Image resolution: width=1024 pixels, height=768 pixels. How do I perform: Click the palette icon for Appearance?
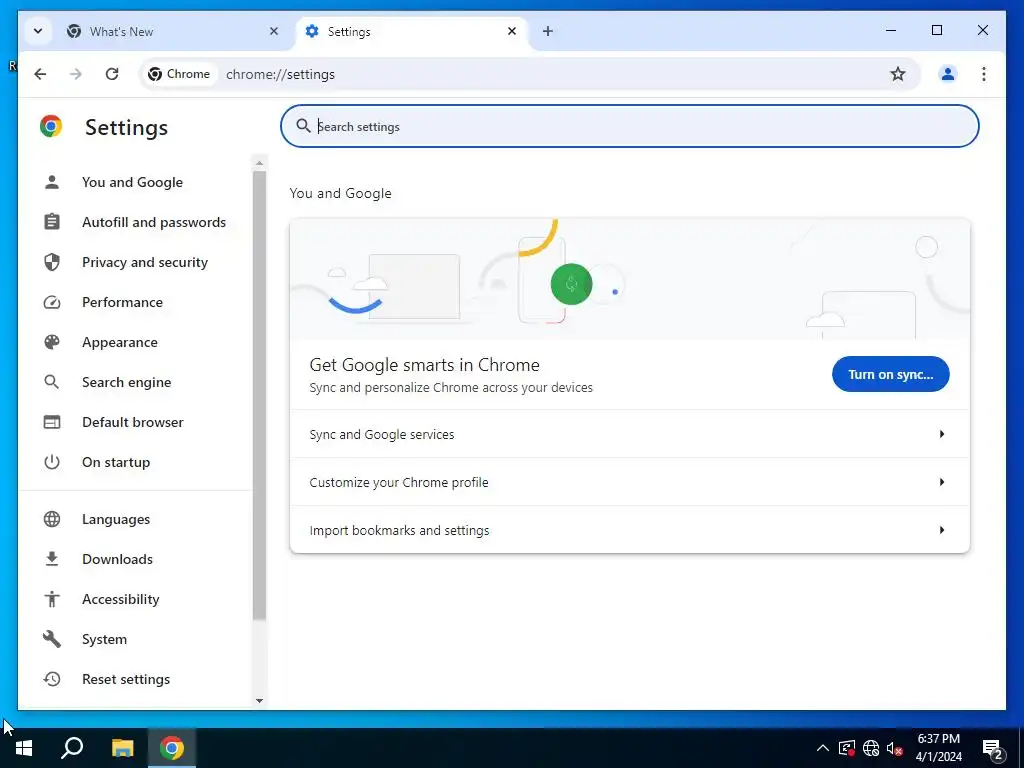point(52,342)
